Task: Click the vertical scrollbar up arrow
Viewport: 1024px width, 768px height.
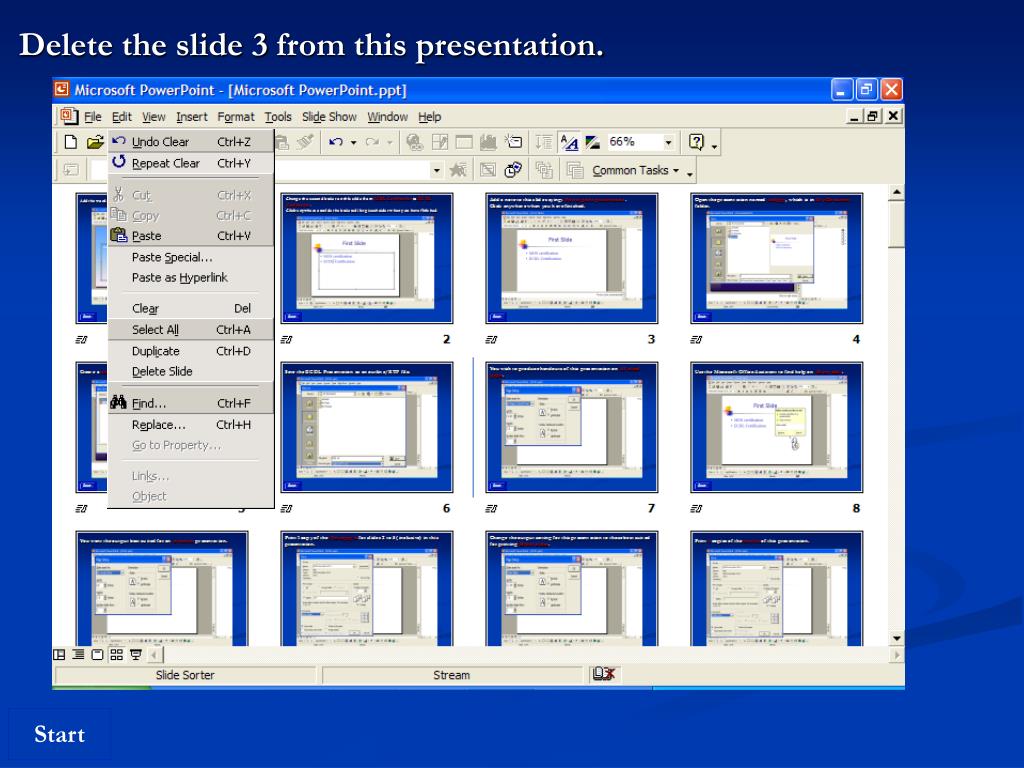Action: pyautogui.click(x=897, y=192)
